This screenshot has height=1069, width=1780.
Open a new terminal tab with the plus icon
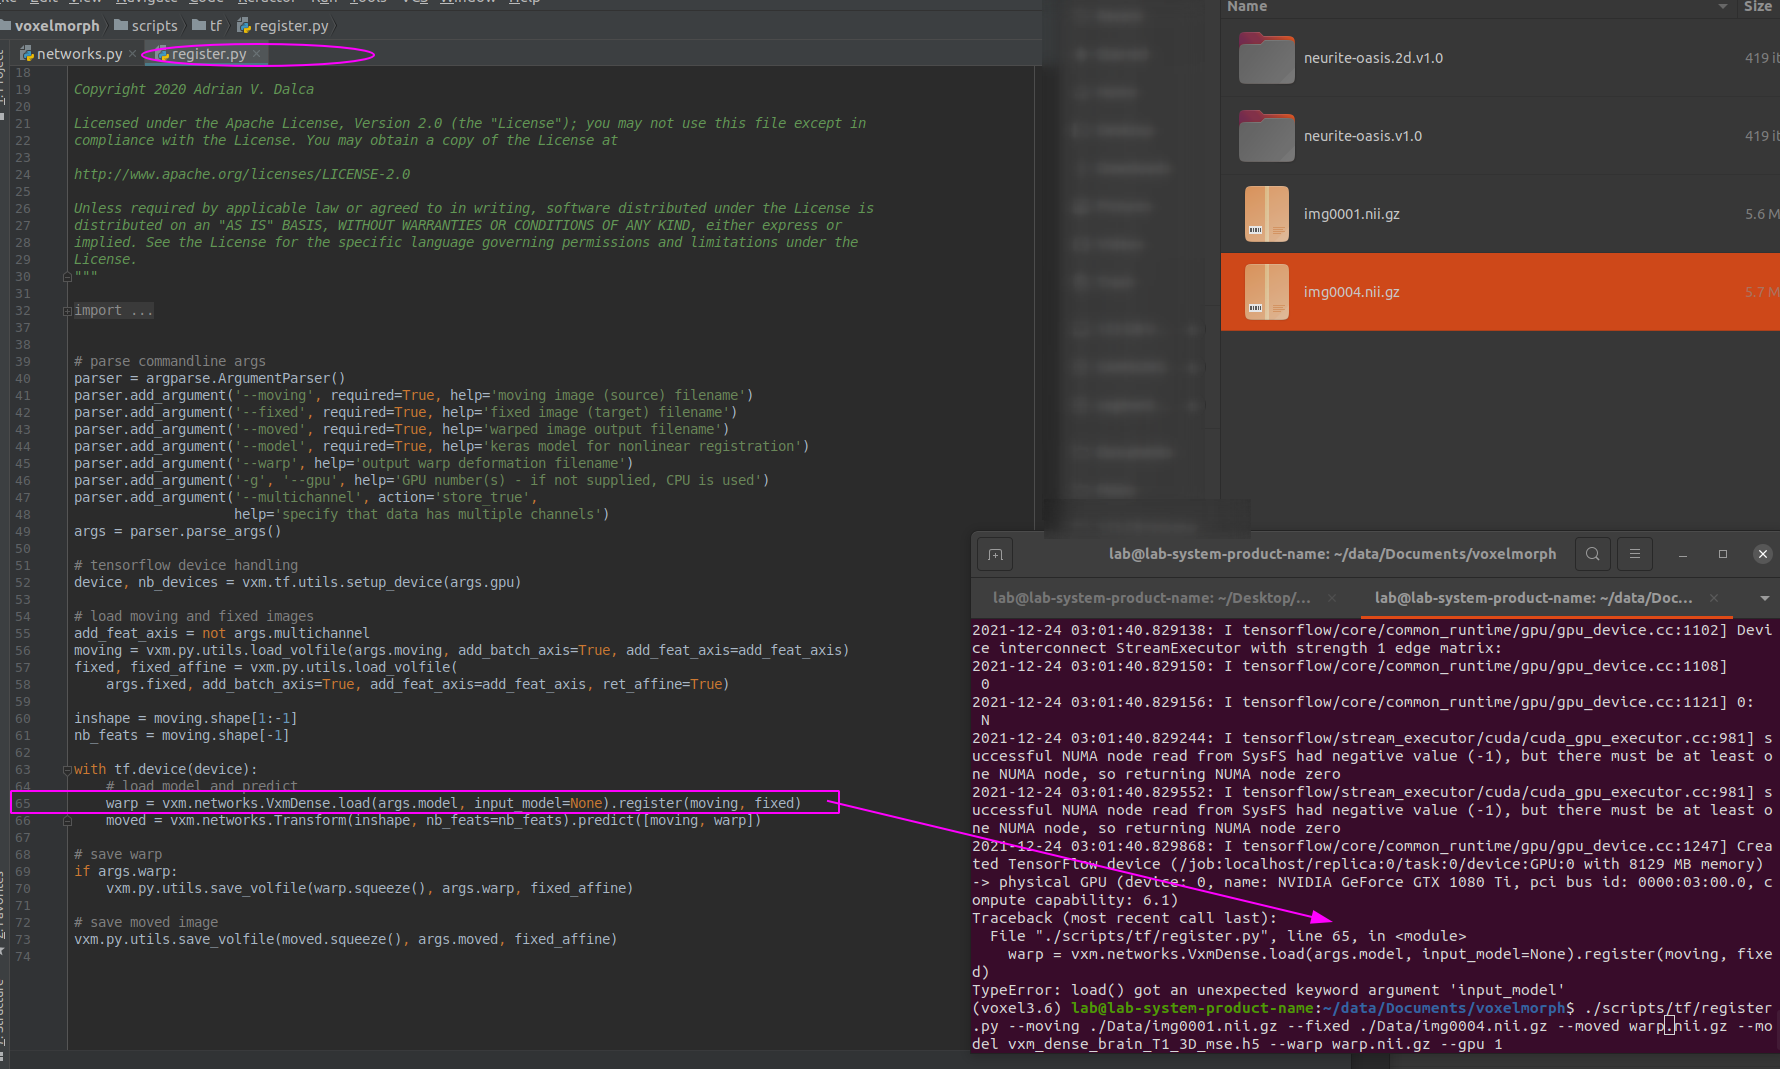(x=995, y=553)
